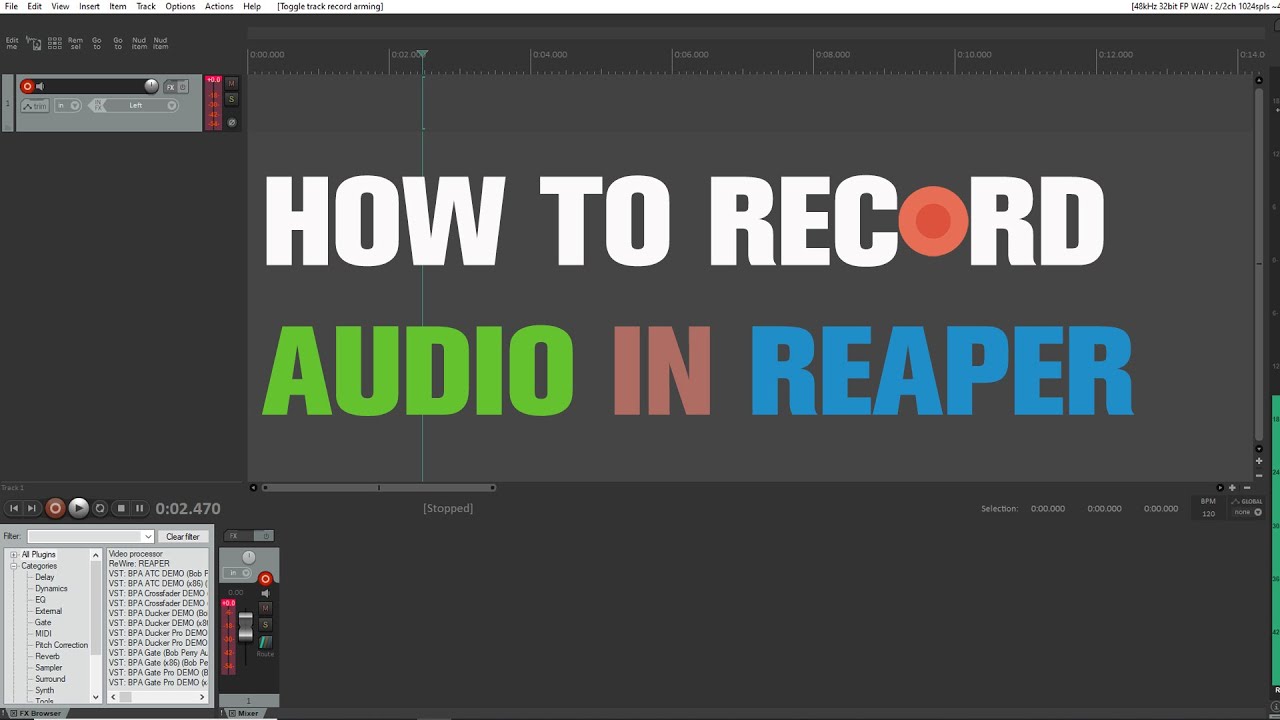Viewport: 1280px width, 720px height.
Task: Open the Item menu
Action: coord(118,6)
